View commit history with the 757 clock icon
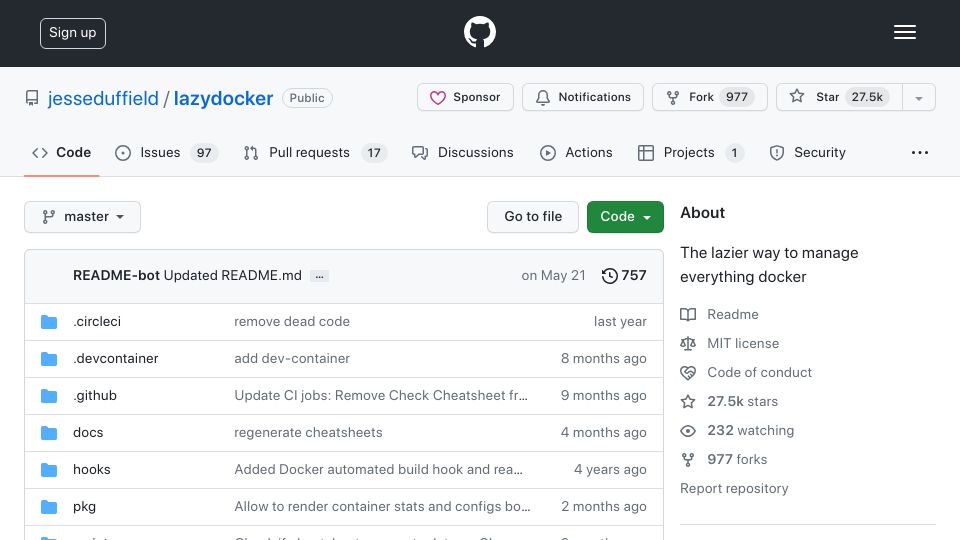 tap(624, 276)
